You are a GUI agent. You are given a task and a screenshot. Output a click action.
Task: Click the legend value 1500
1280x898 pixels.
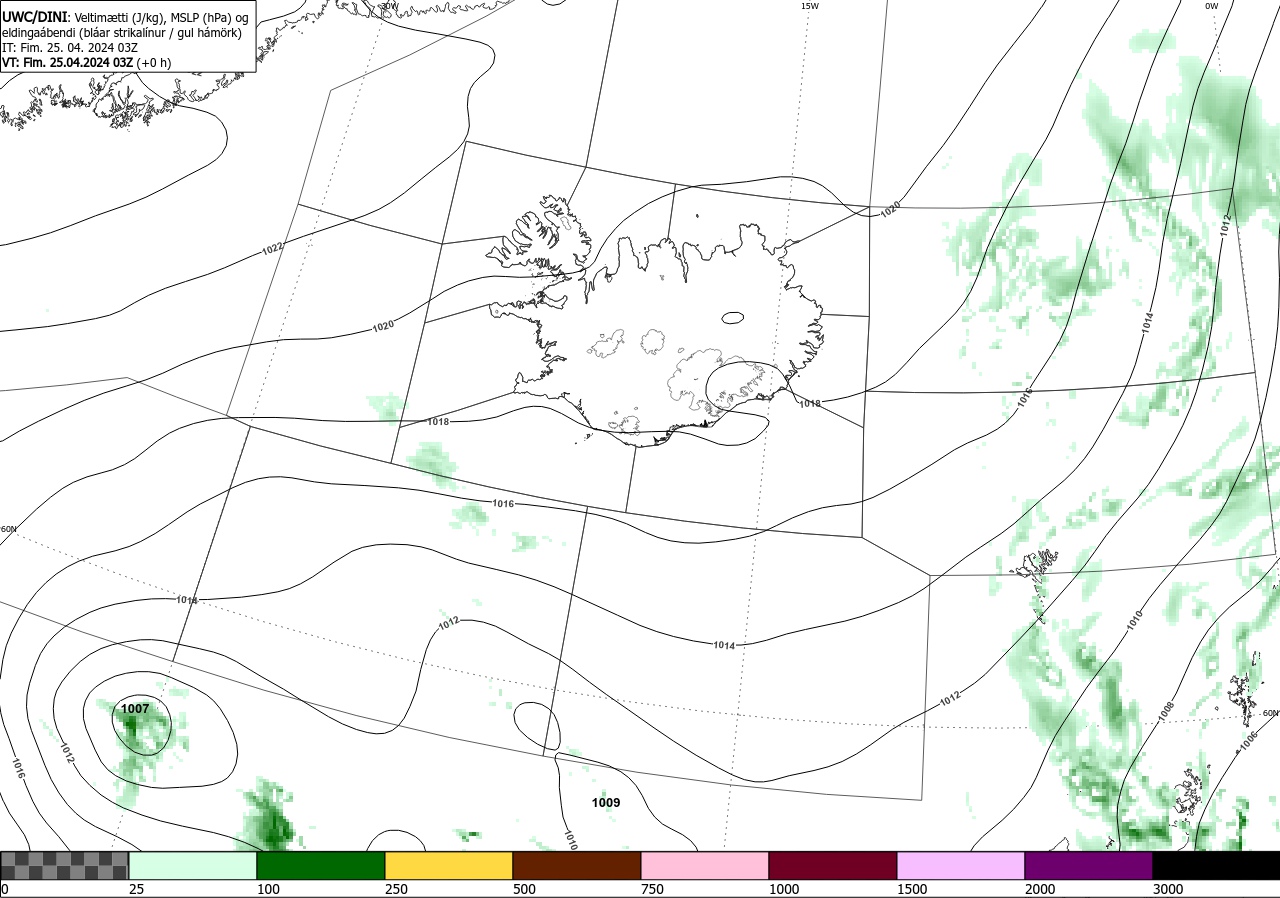(912, 889)
